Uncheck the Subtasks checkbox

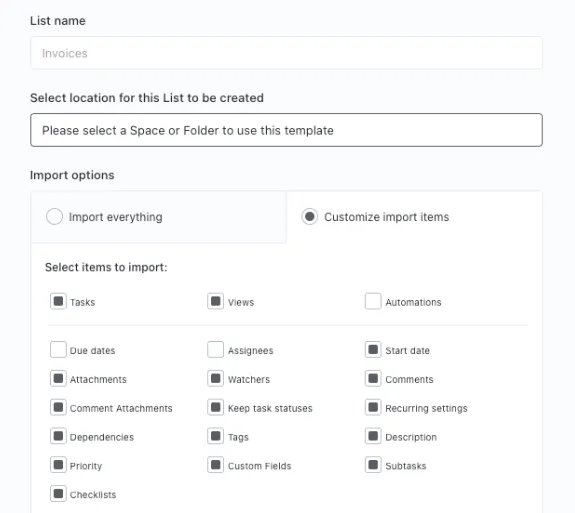[373, 465]
